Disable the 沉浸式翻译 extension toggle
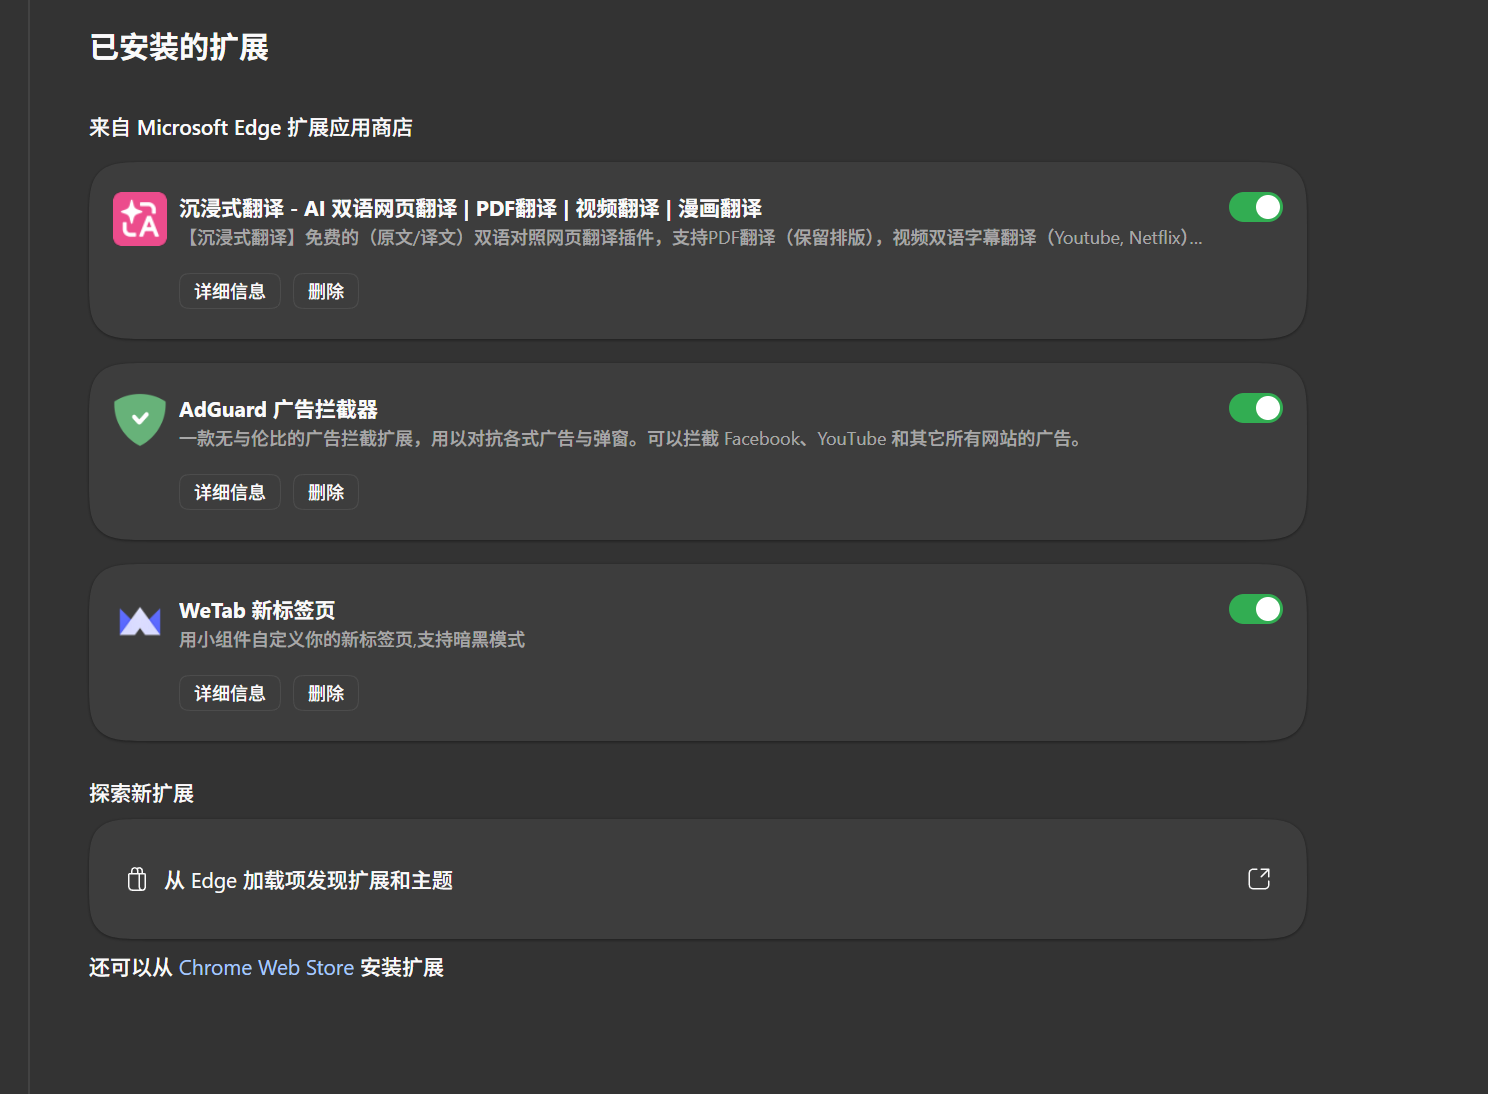The image size is (1488, 1094). click(x=1256, y=207)
